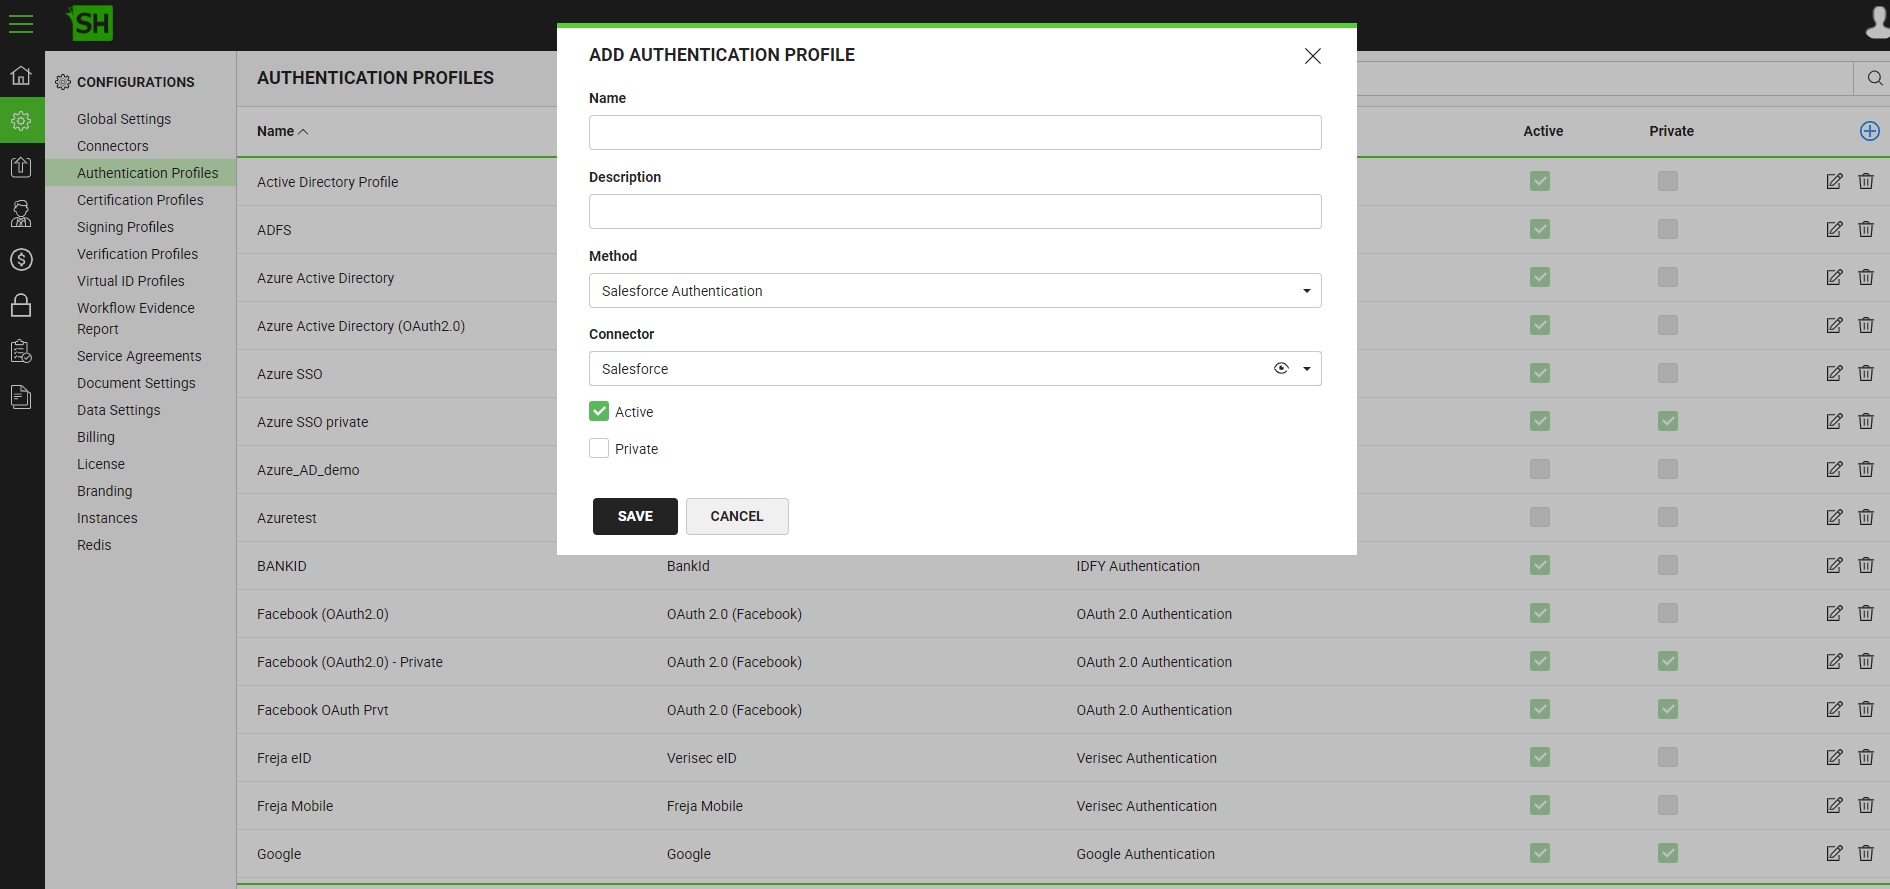The height and width of the screenshot is (889, 1890).
Task: Open the padlock sidebar icon
Action: pyautogui.click(x=21, y=305)
